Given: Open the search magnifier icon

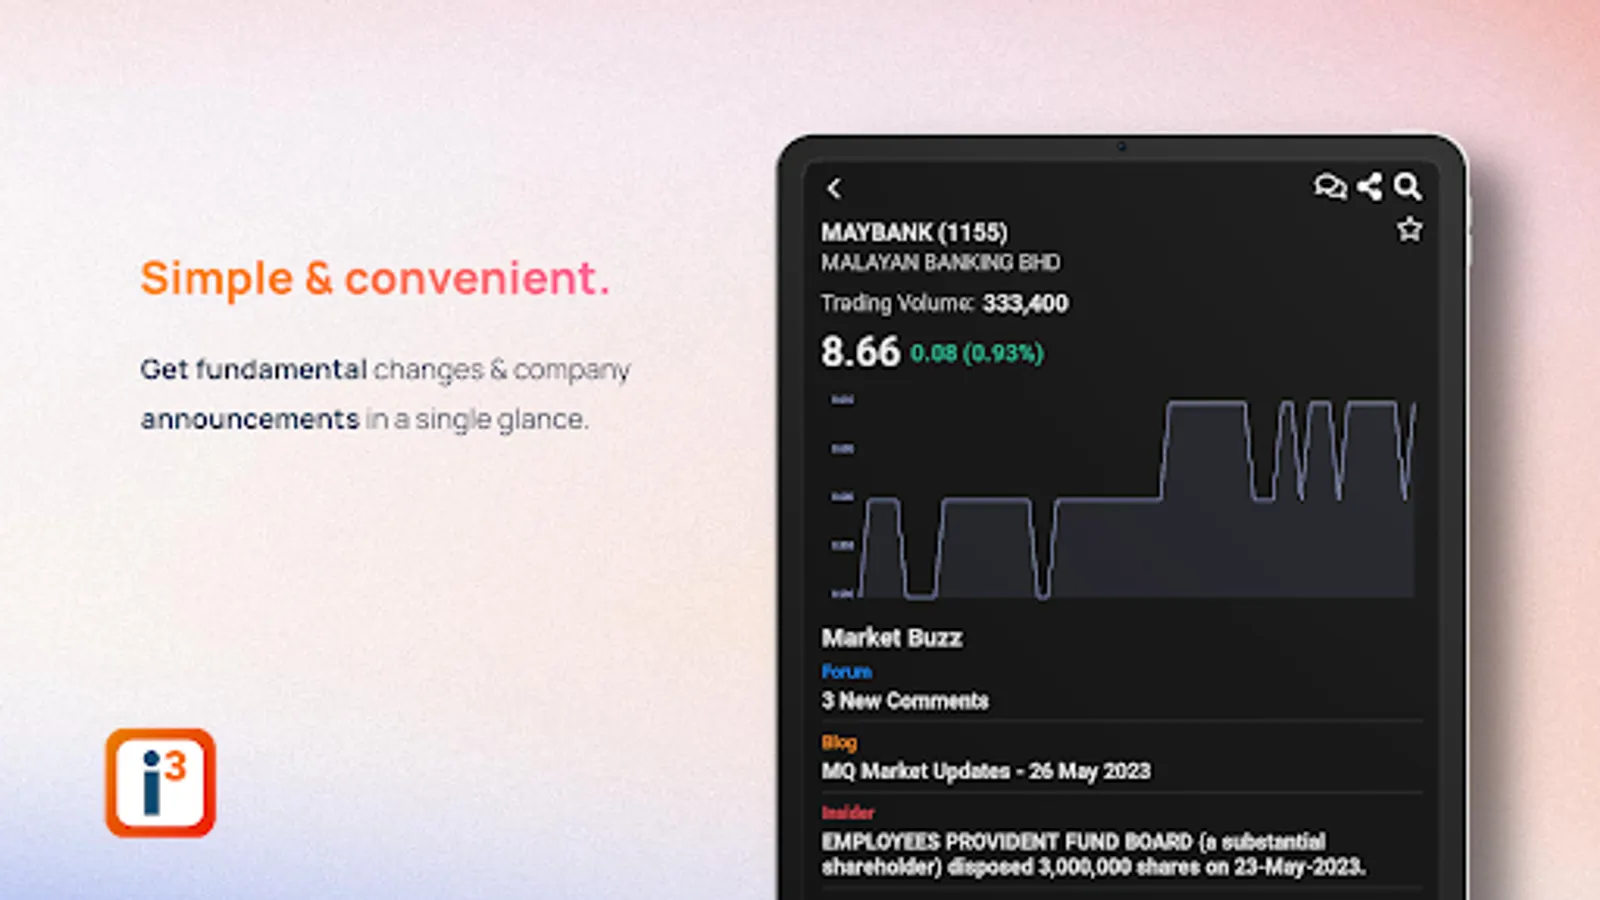Looking at the screenshot, I should 1407,187.
